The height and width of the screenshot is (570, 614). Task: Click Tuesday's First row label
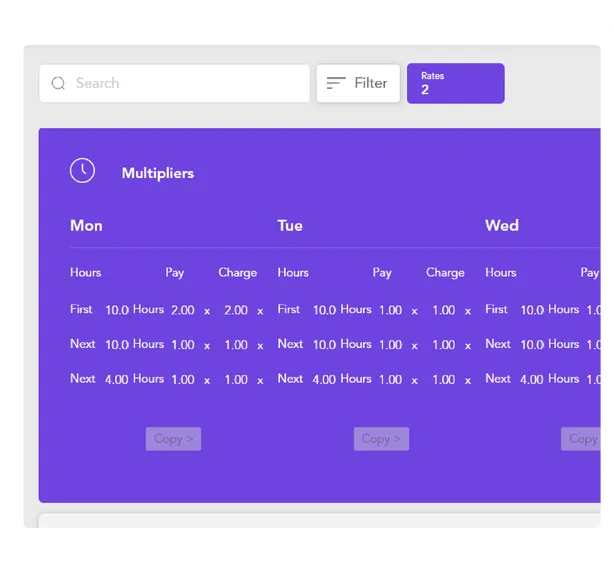(289, 309)
